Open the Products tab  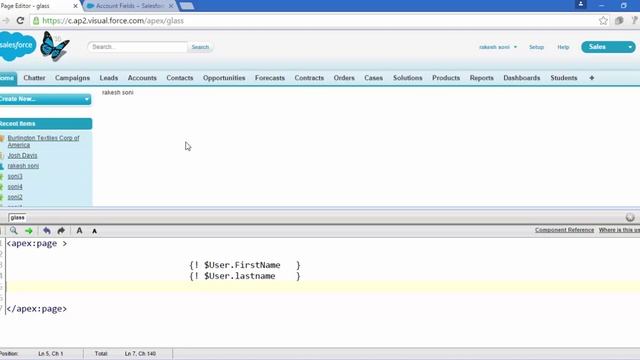coord(446,78)
